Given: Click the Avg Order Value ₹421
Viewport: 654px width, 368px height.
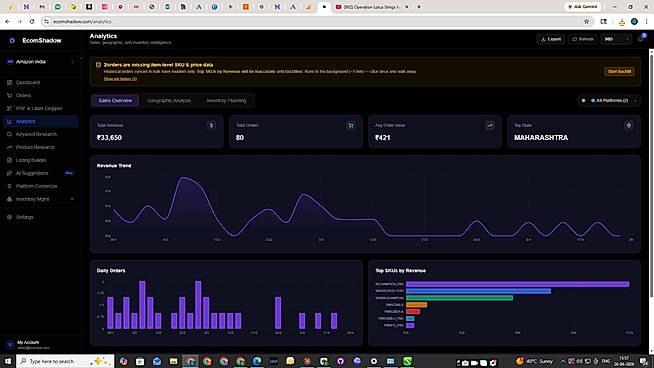Looking at the screenshot, I should 382,137.
